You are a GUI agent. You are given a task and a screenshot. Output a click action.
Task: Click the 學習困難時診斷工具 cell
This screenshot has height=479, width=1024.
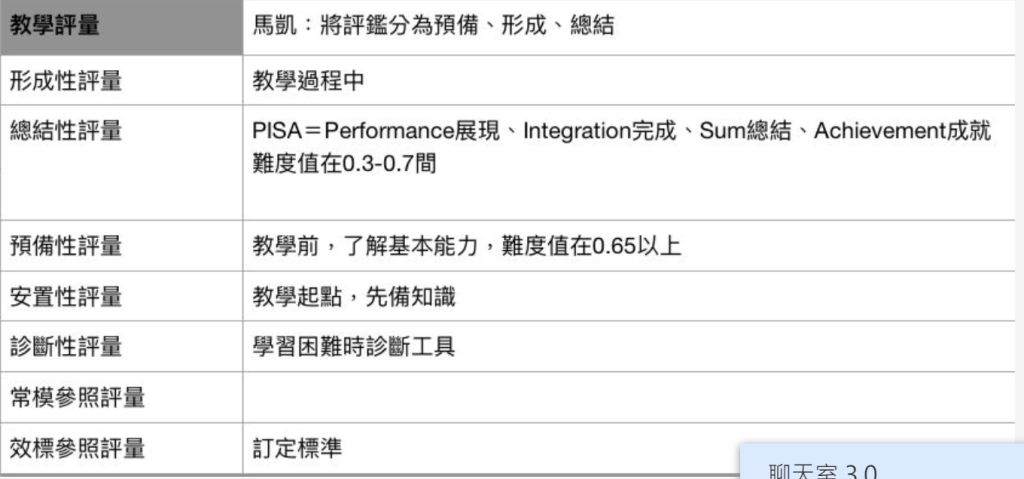tap(354, 347)
